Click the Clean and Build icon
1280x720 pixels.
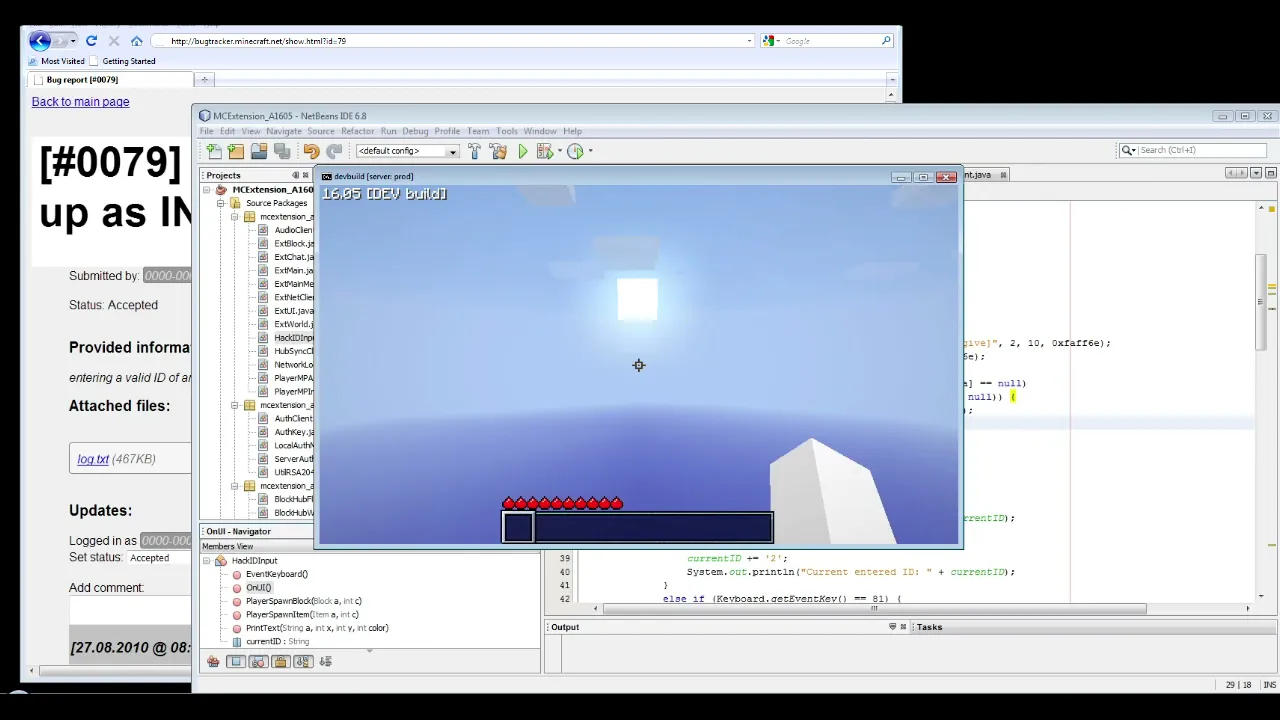click(498, 151)
